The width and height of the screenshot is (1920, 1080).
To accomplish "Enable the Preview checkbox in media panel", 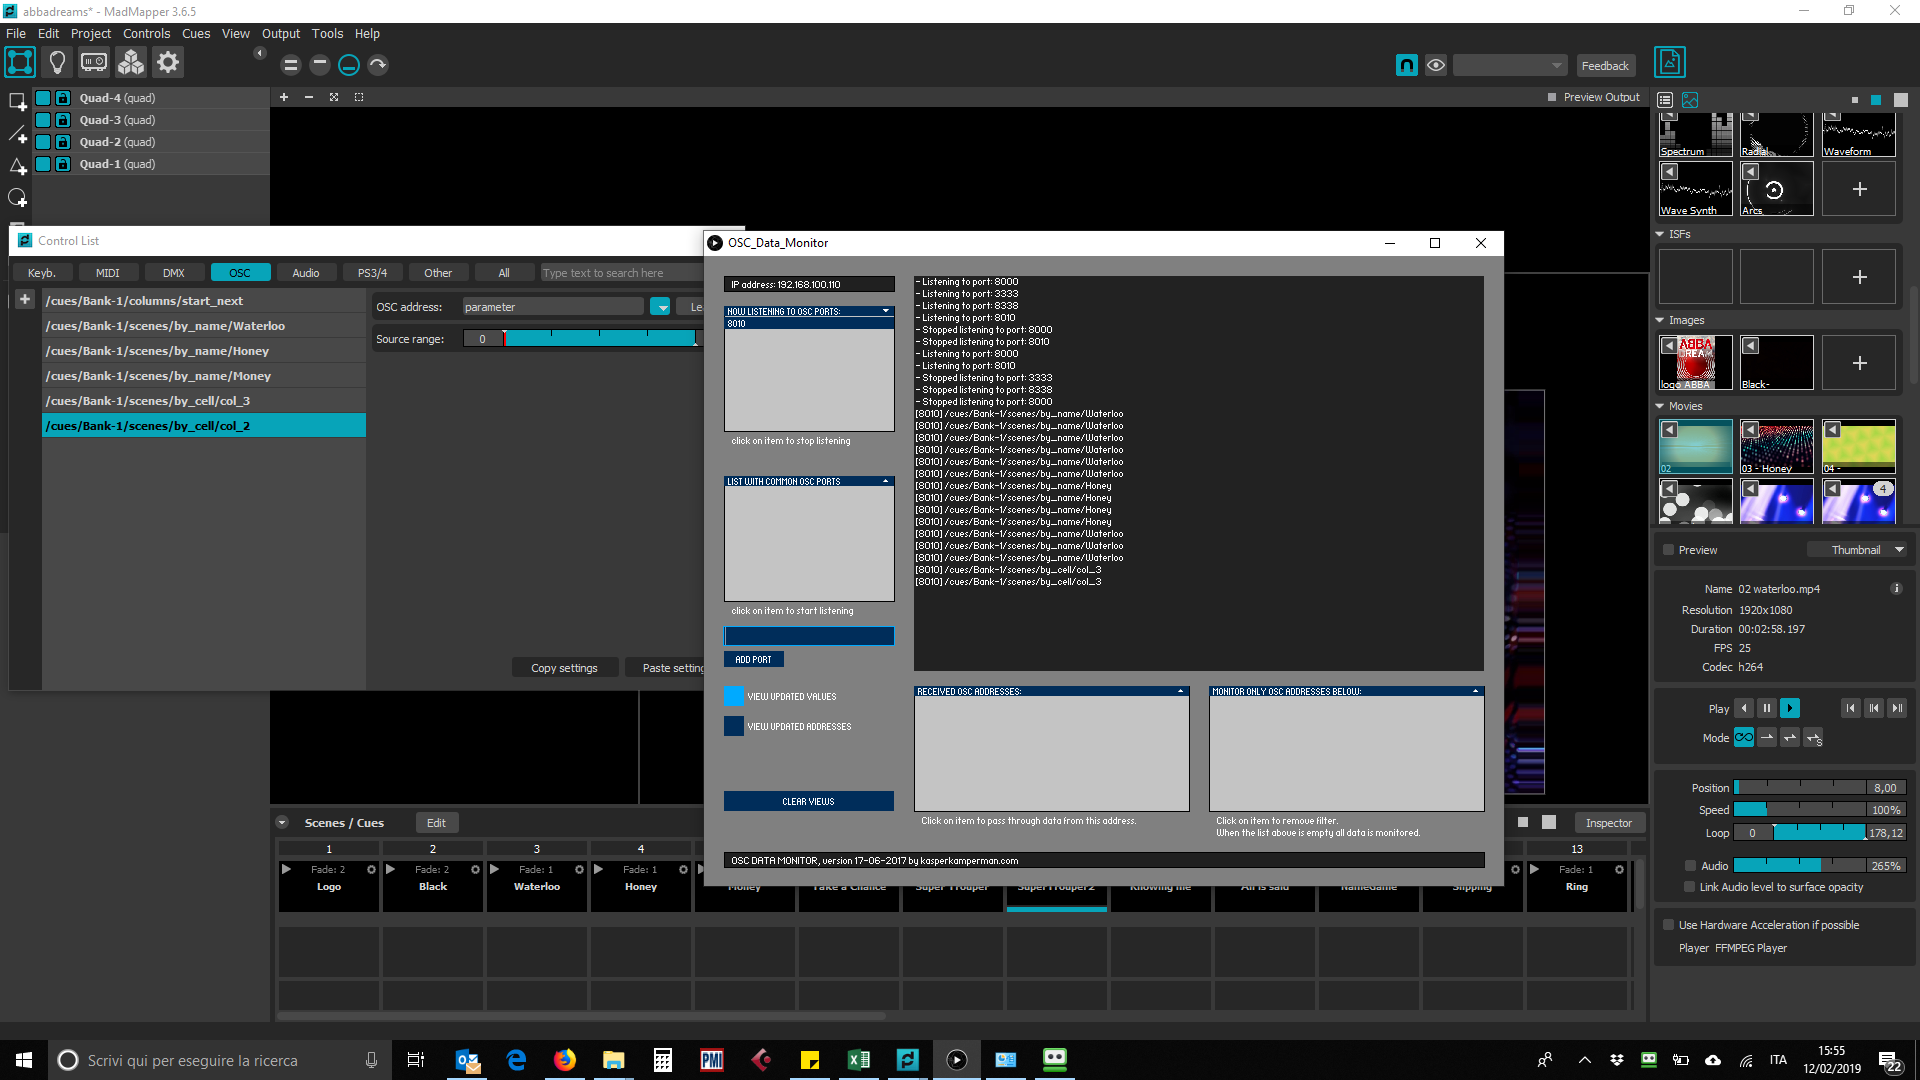I will (x=1668, y=550).
